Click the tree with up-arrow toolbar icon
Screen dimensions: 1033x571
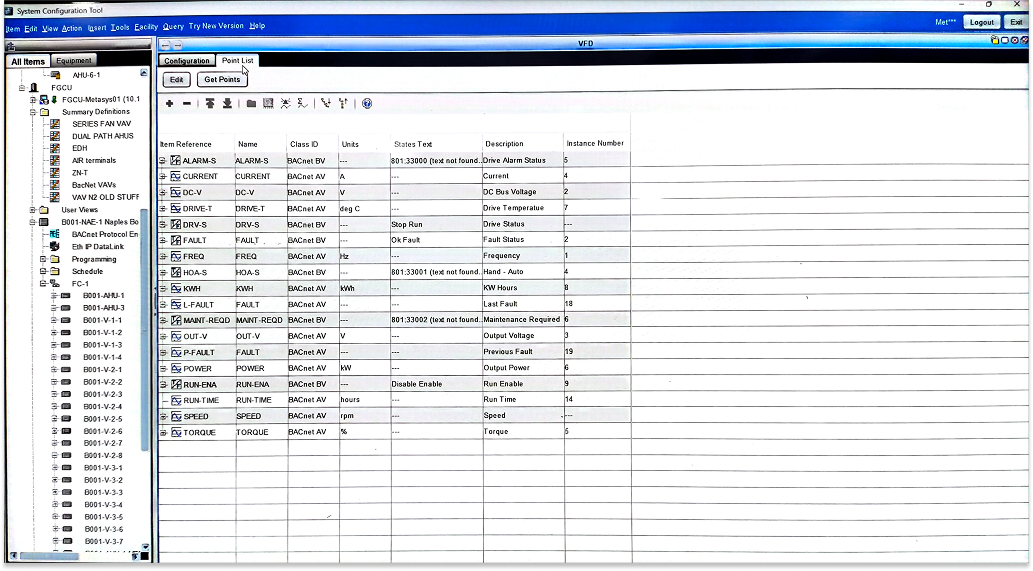[343, 103]
